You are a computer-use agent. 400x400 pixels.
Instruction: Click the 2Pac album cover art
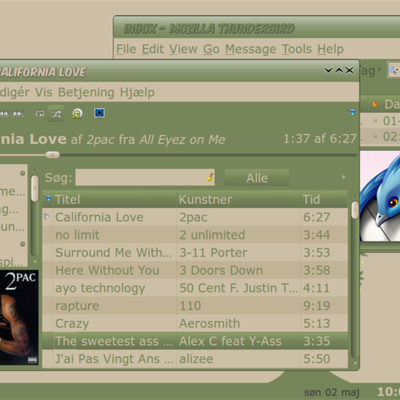click(x=19, y=317)
